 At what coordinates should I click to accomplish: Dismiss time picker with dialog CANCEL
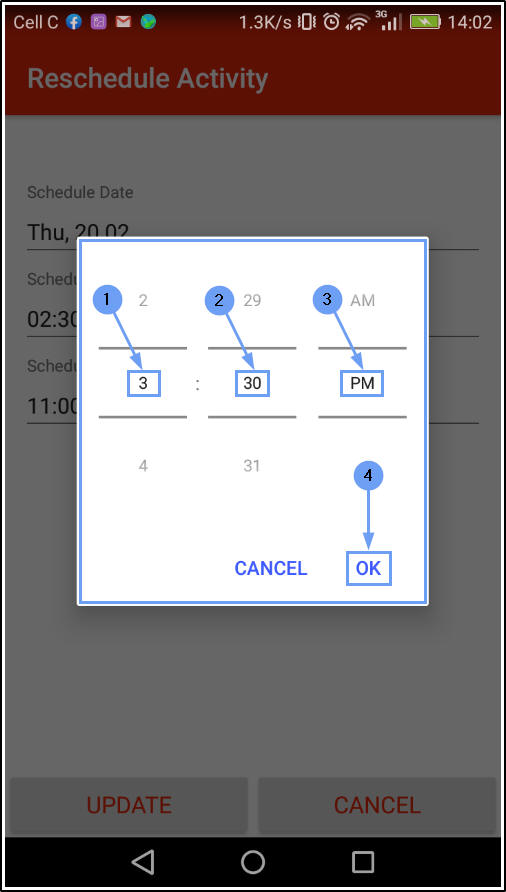pyautogui.click(x=271, y=568)
